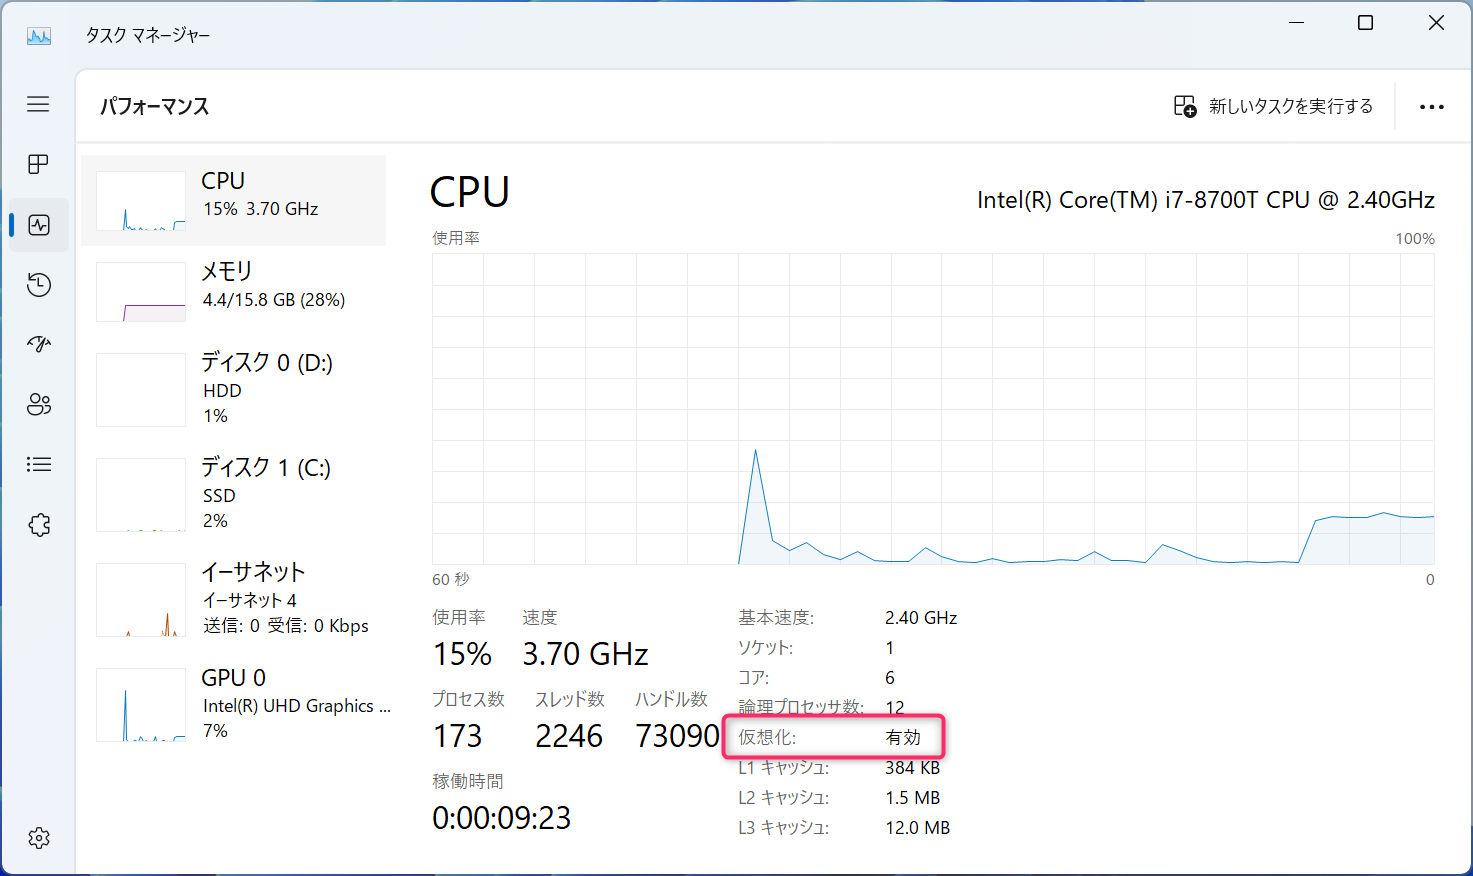Image resolution: width=1473 pixels, height=876 pixels.
Task: Select the CPU performance item
Action: click(x=233, y=200)
